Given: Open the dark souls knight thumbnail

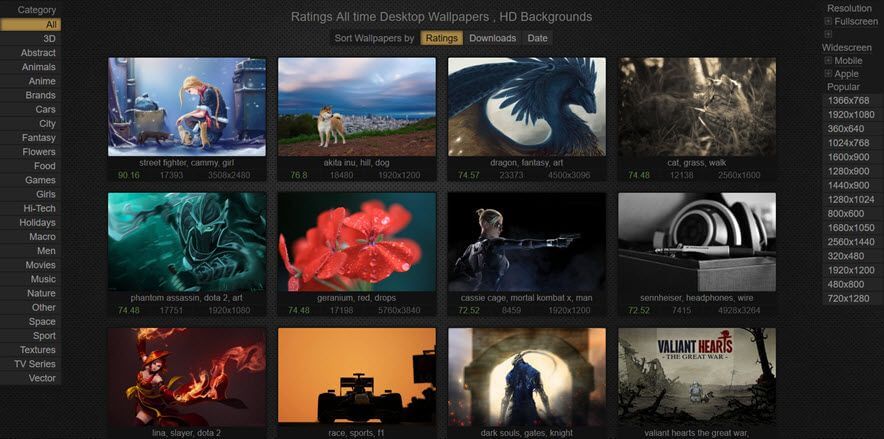Looking at the screenshot, I should pyautogui.click(x=527, y=377).
